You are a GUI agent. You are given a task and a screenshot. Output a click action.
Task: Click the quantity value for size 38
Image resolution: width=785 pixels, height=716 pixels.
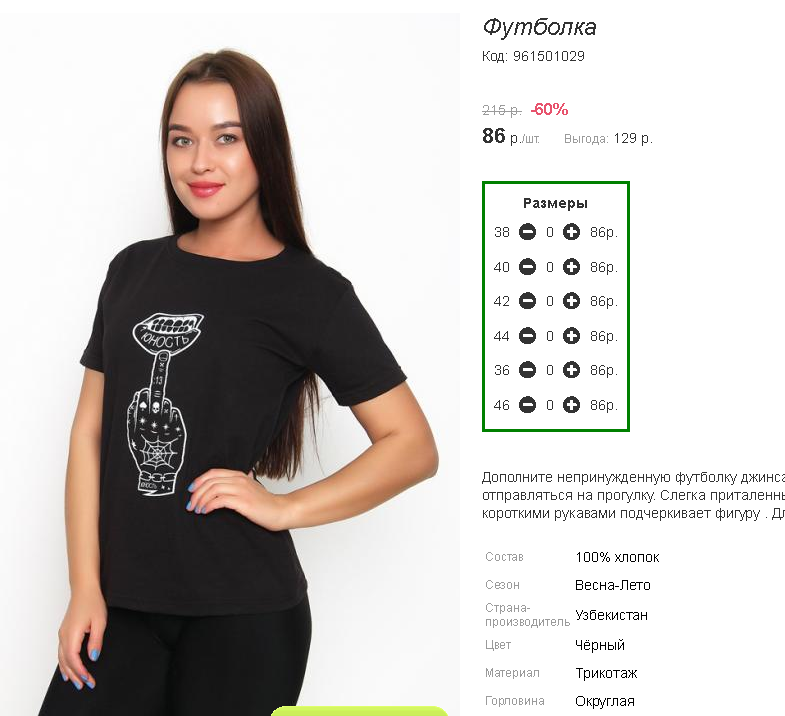click(550, 232)
